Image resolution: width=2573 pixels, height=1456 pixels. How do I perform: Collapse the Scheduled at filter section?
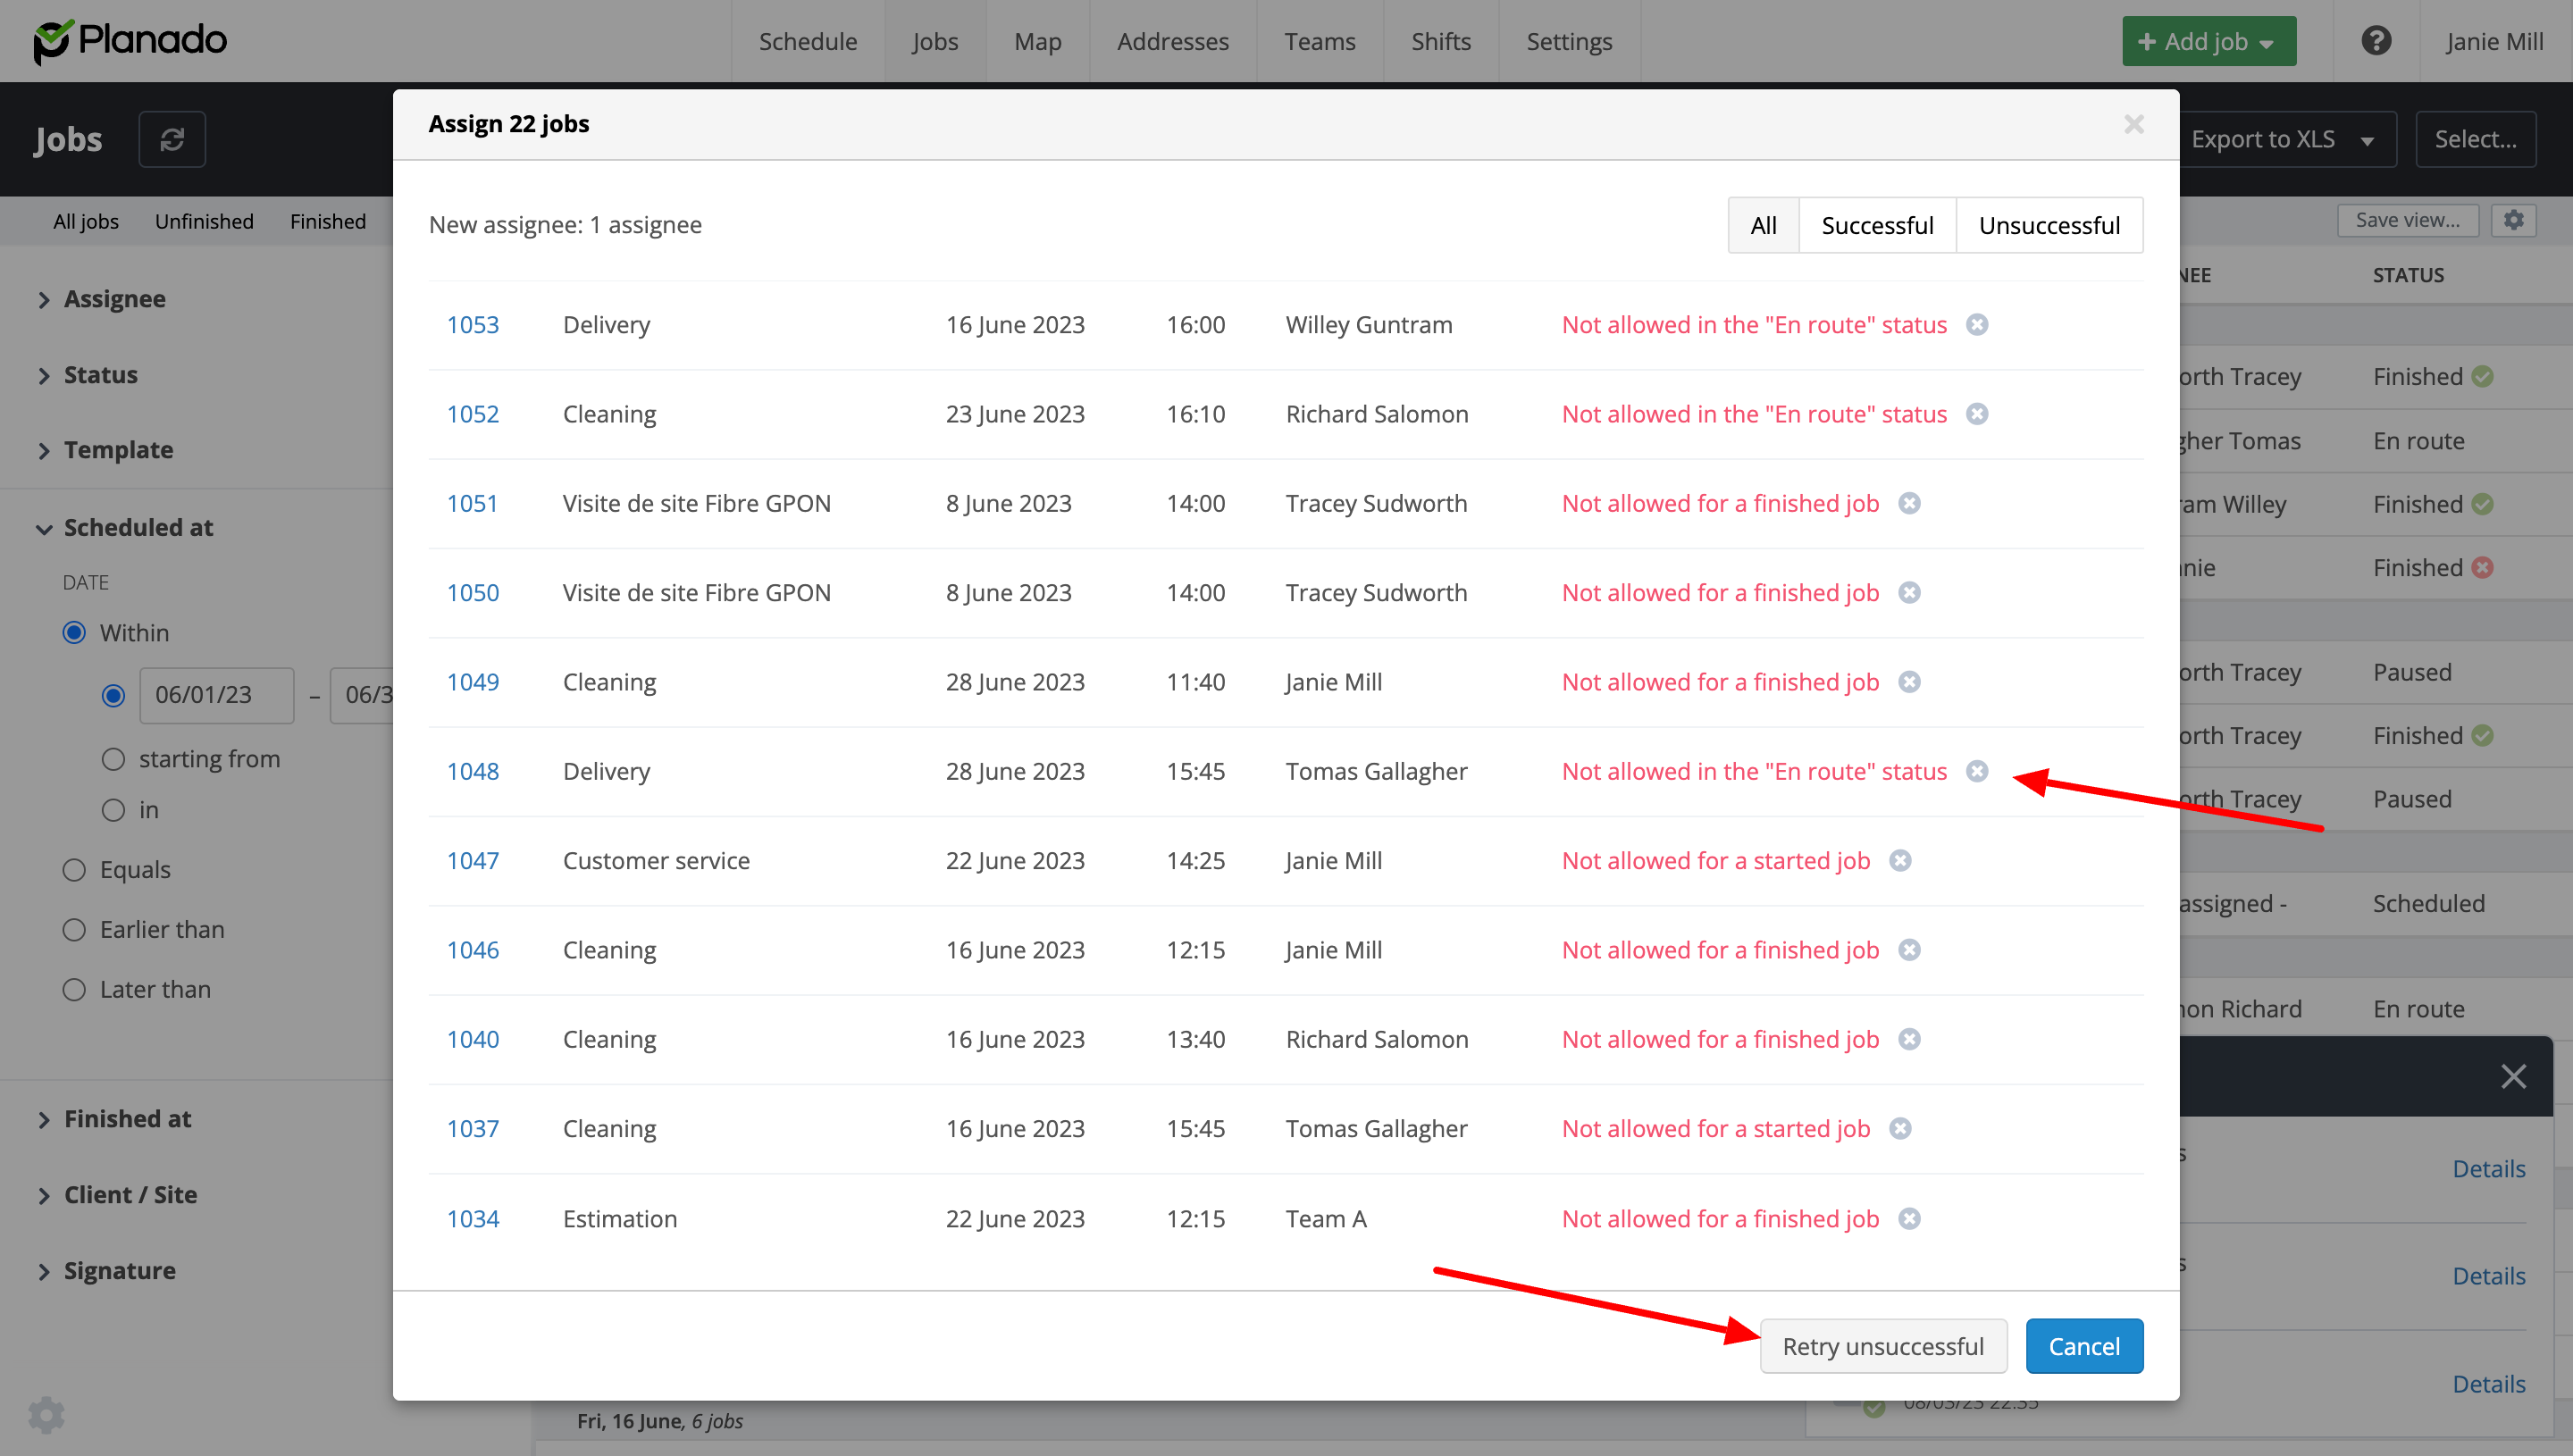(138, 528)
